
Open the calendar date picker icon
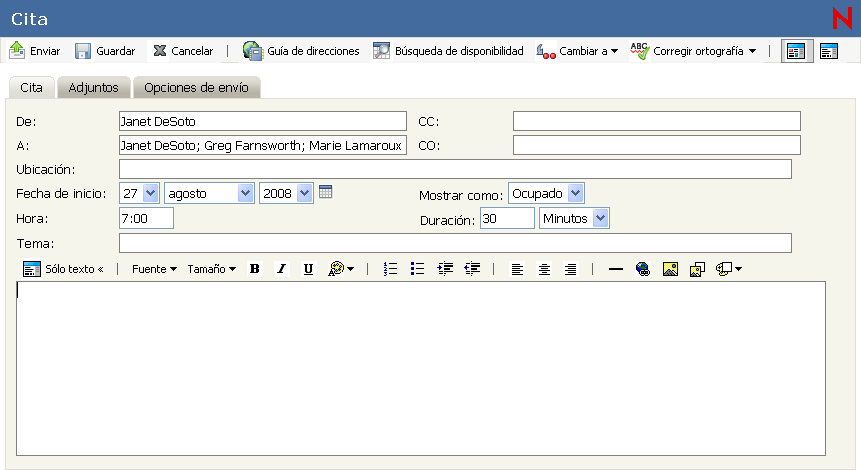tap(326, 192)
